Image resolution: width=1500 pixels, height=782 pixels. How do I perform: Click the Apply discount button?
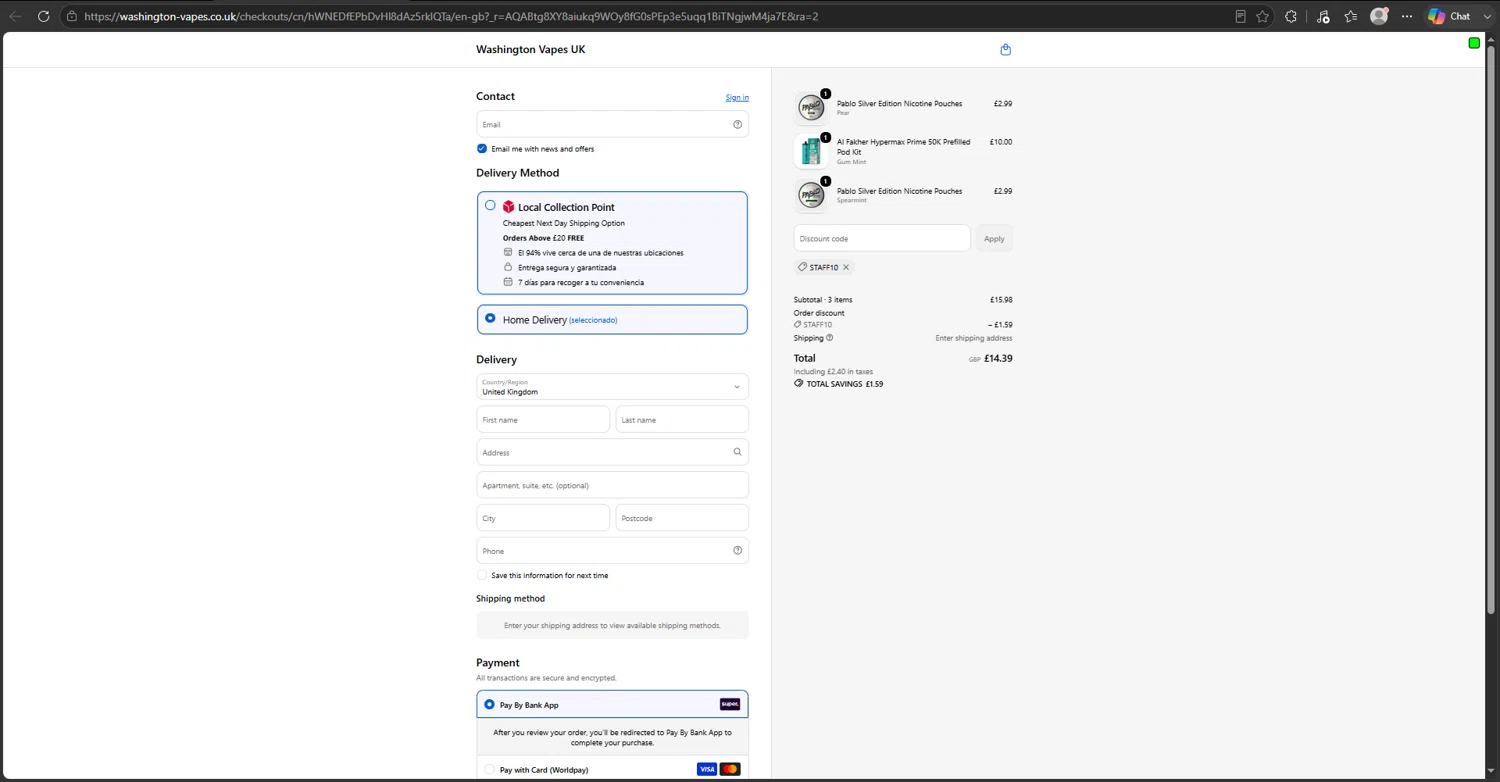click(x=994, y=238)
